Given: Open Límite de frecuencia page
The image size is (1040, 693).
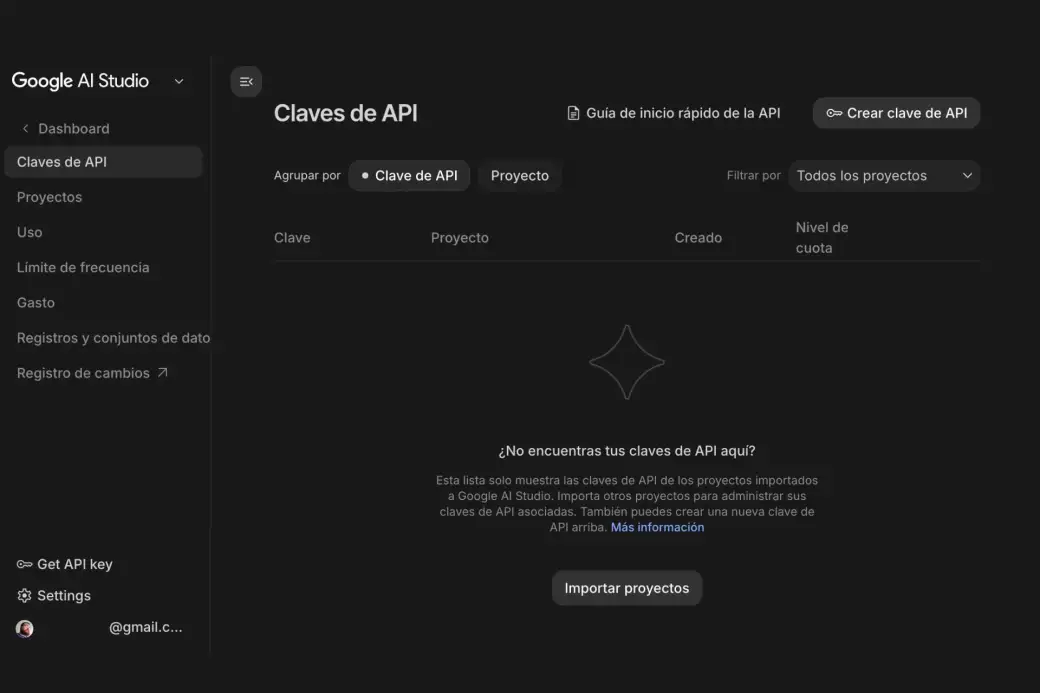Looking at the screenshot, I should pos(82,267).
